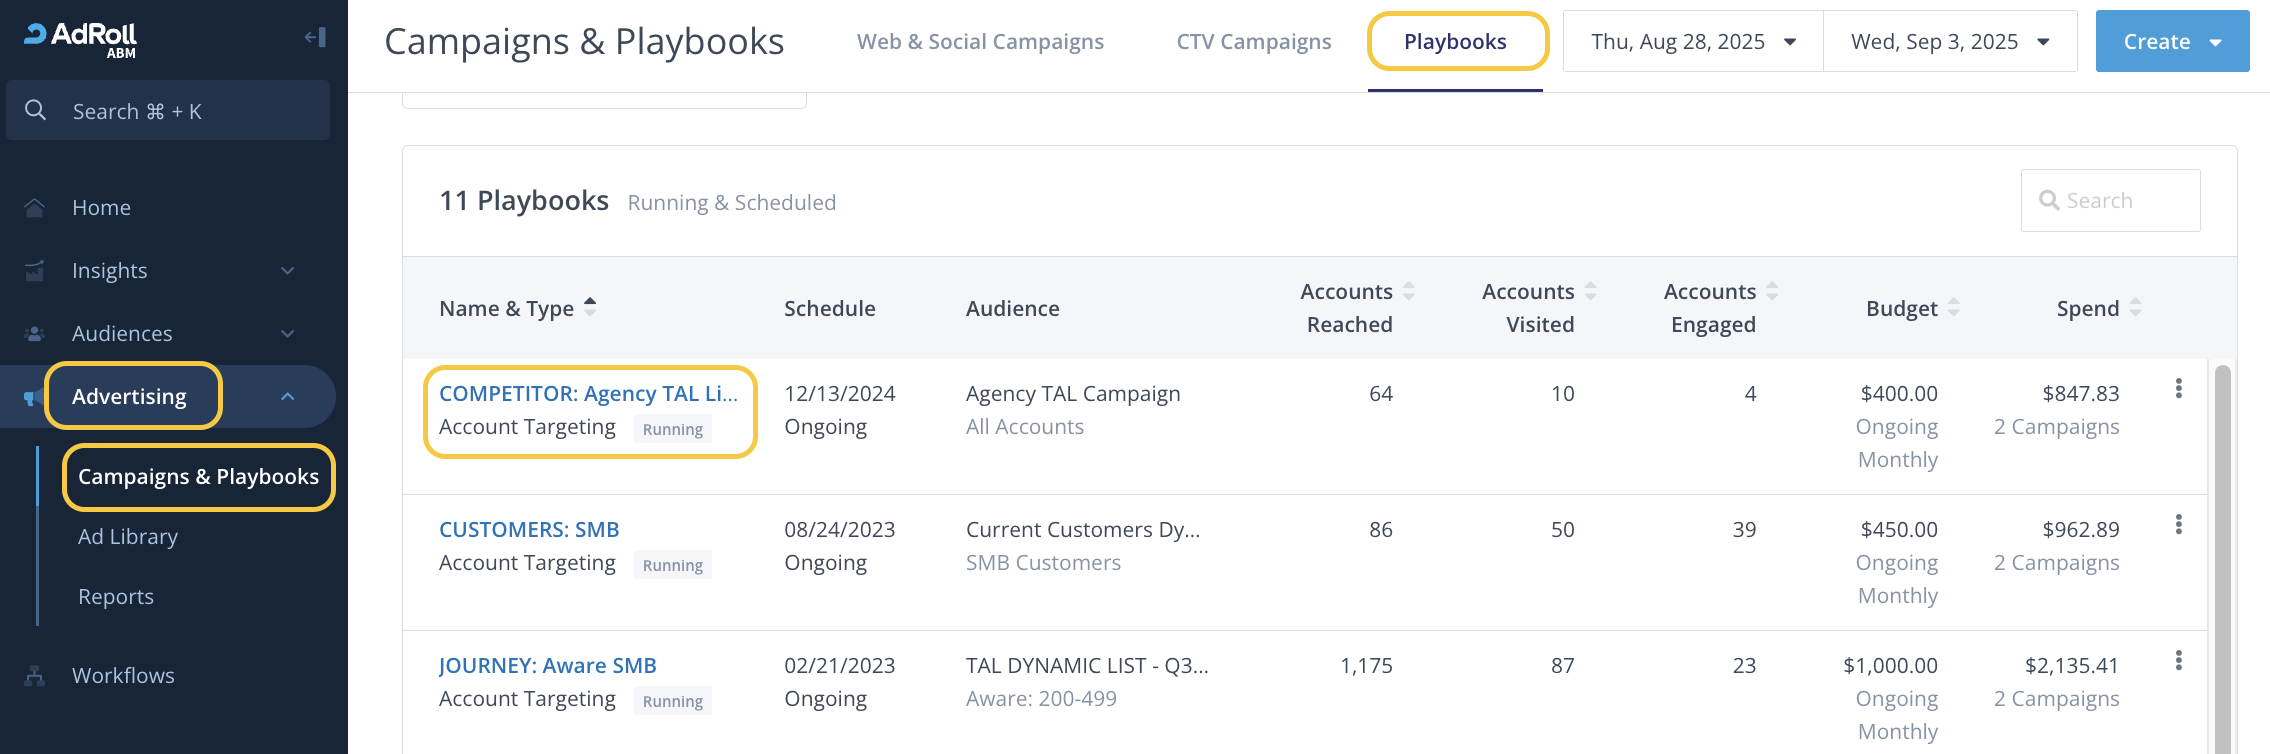The height and width of the screenshot is (754, 2270).
Task: Collapse the sidebar with the arrow icon
Action: pos(315,38)
